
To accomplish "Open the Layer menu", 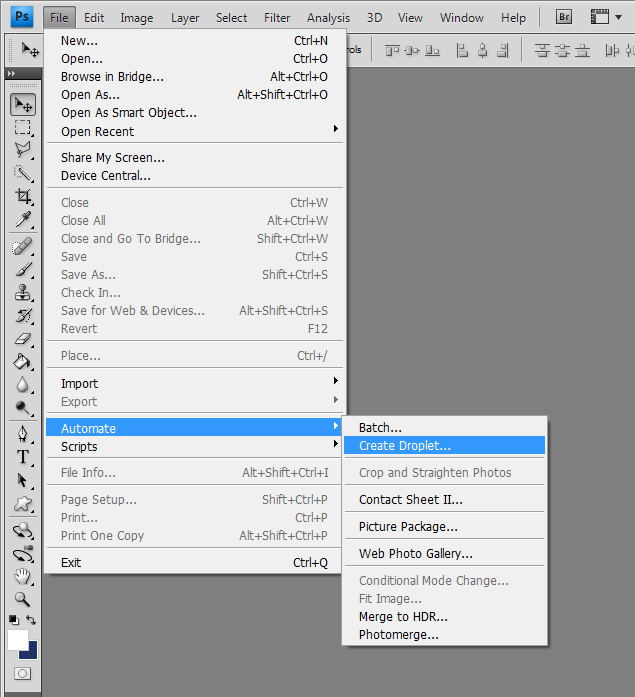I will click(x=185, y=18).
